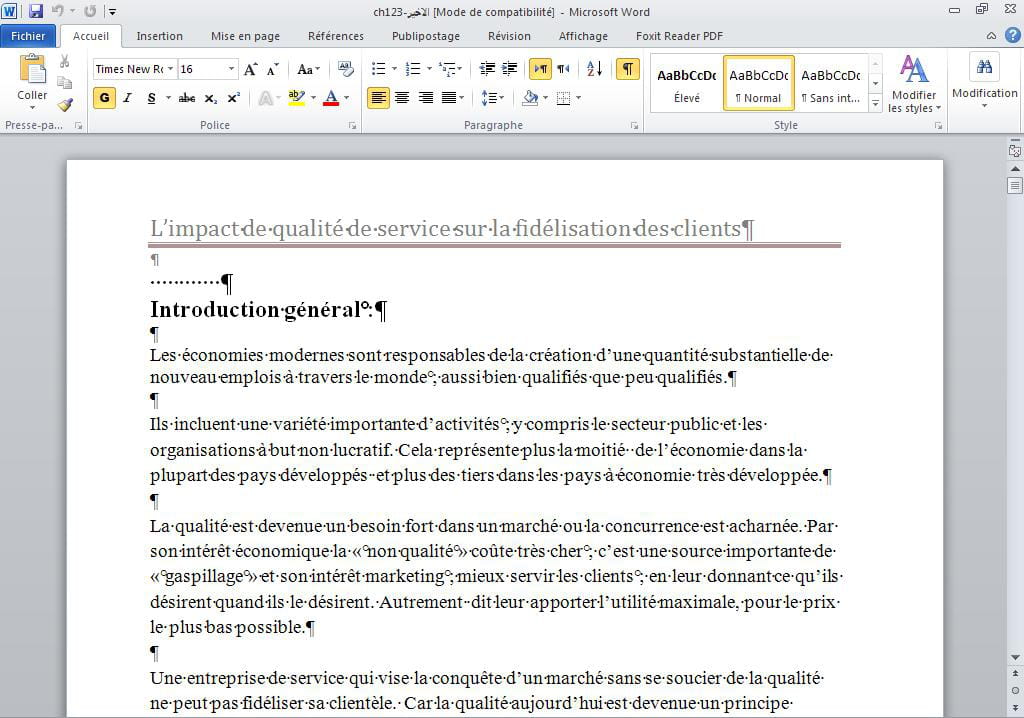
Task: Apply the red font color
Action: 331,98
